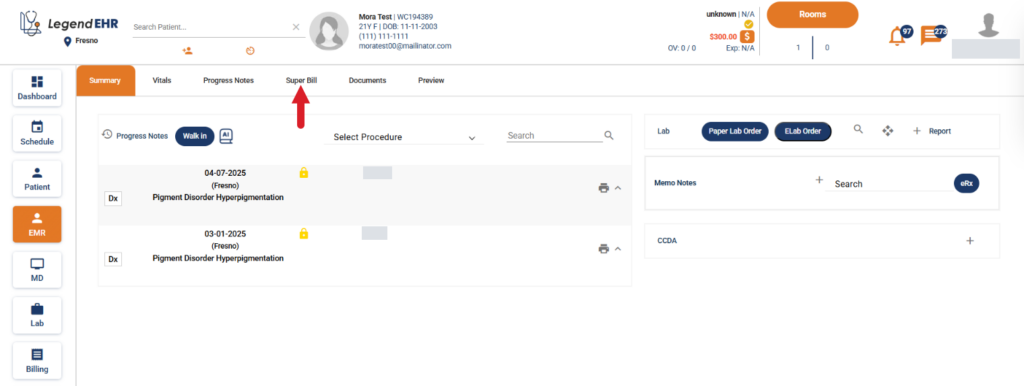Switch to the Super Bill tab
The height and width of the screenshot is (386, 1024).
point(301,80)
